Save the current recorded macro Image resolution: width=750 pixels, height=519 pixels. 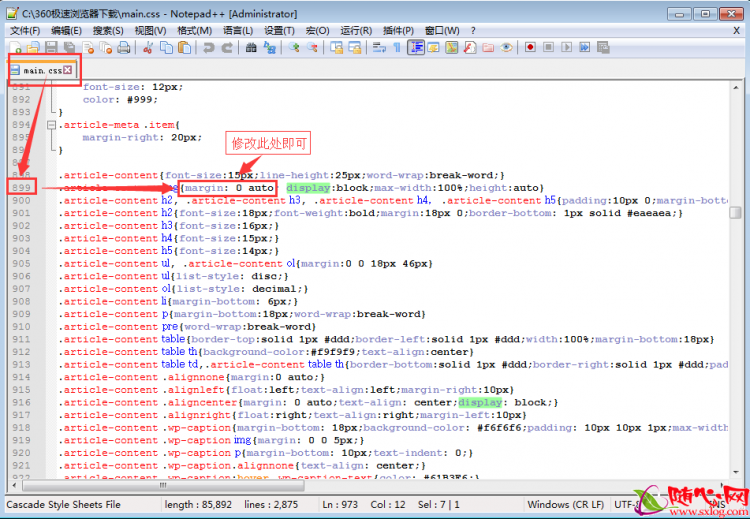pos(603,47)
